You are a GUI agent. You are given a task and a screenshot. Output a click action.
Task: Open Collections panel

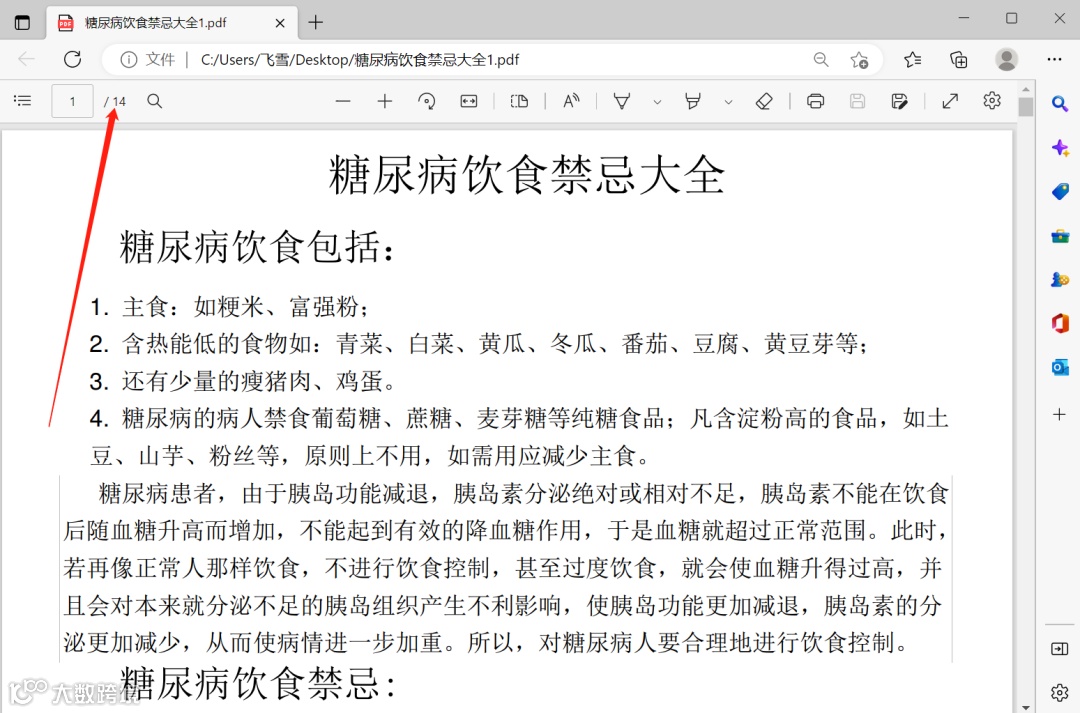[x=959, y=60]
